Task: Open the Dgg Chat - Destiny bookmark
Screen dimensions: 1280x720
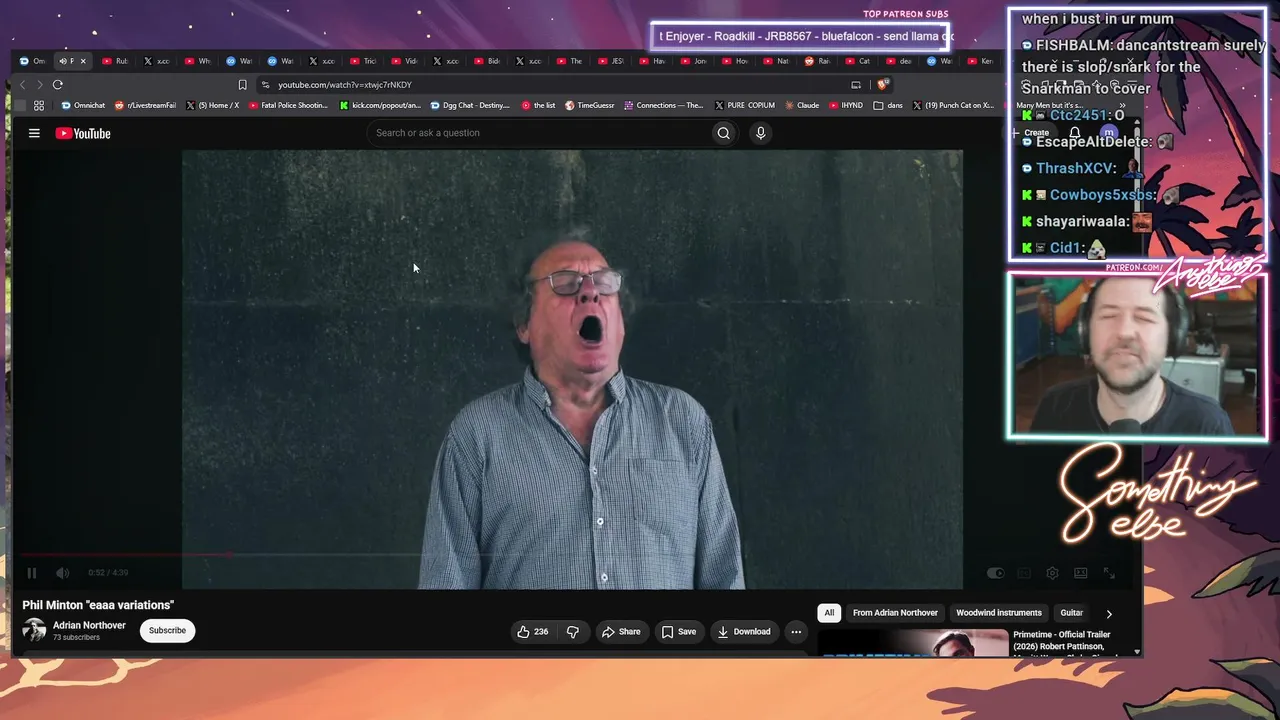Action: pyautogui.click(x=471, y=105)
